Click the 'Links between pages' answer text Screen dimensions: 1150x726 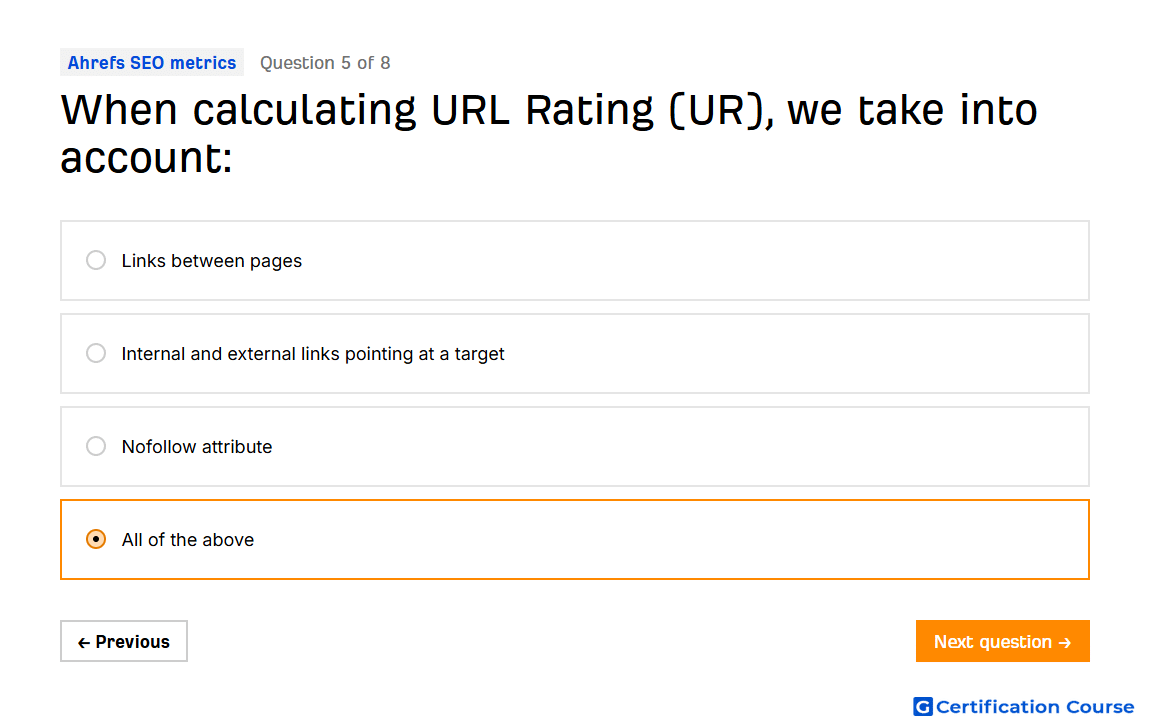click(x=212, y=261)
